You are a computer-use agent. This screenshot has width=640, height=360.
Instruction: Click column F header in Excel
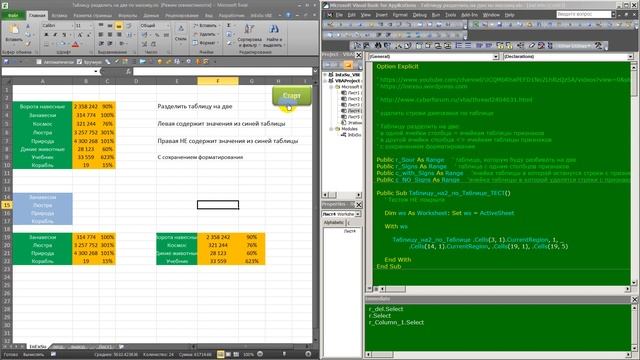[x=218, y=81]
